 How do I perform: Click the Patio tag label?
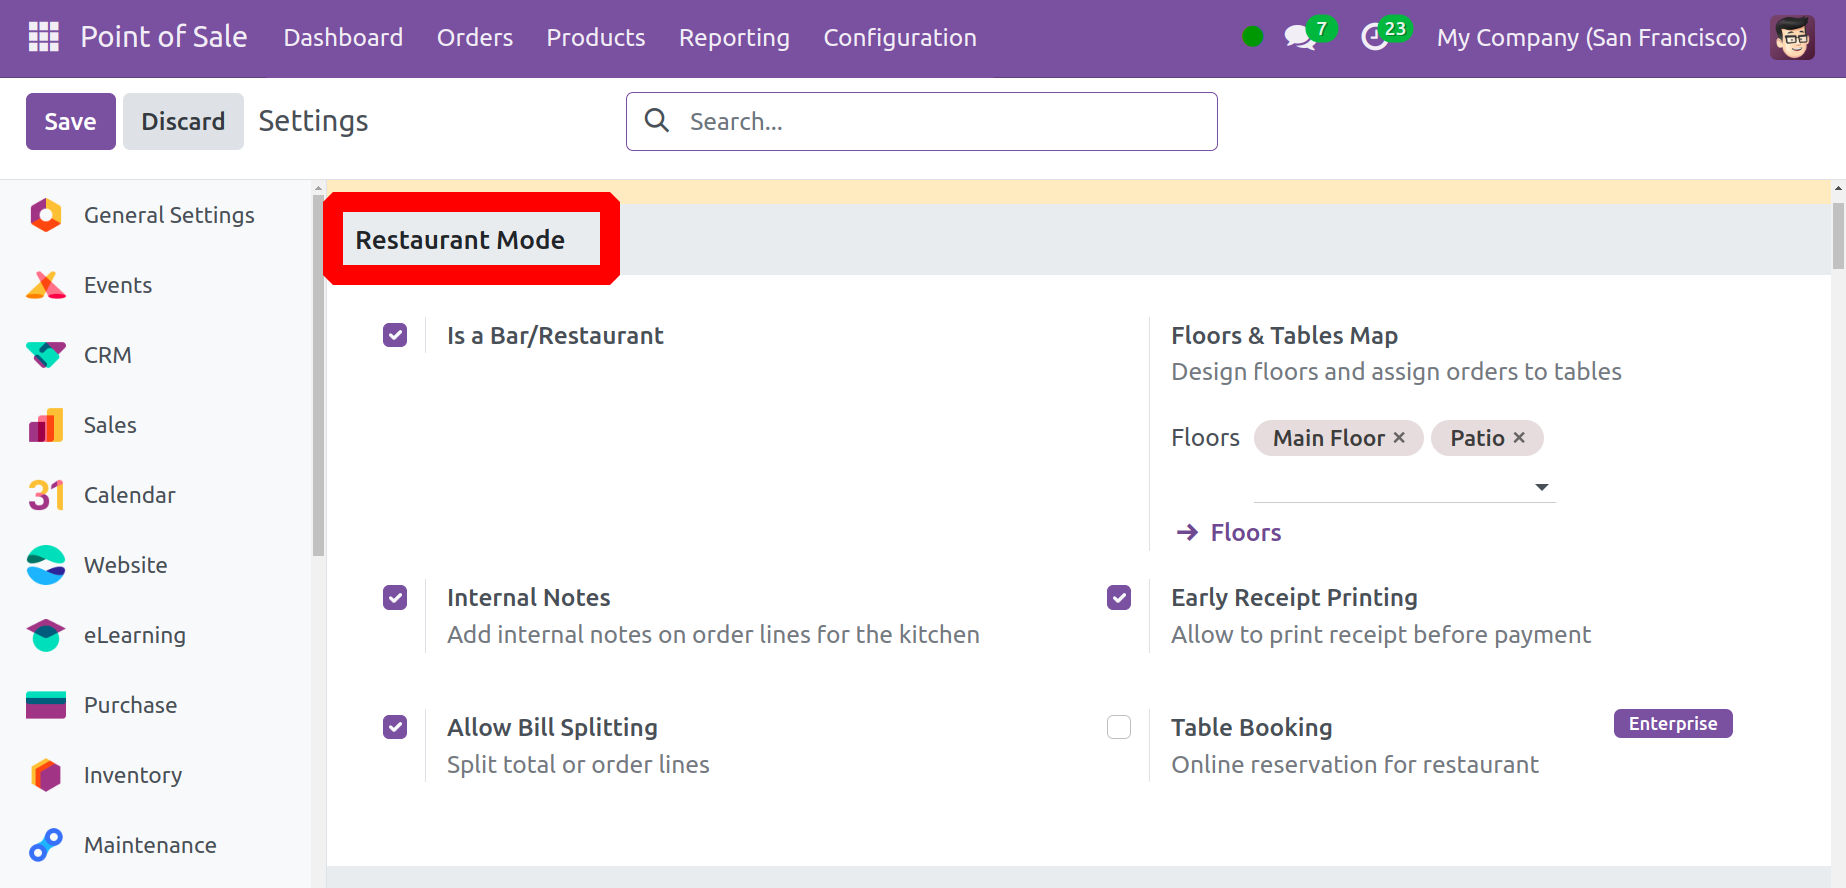1478,438
